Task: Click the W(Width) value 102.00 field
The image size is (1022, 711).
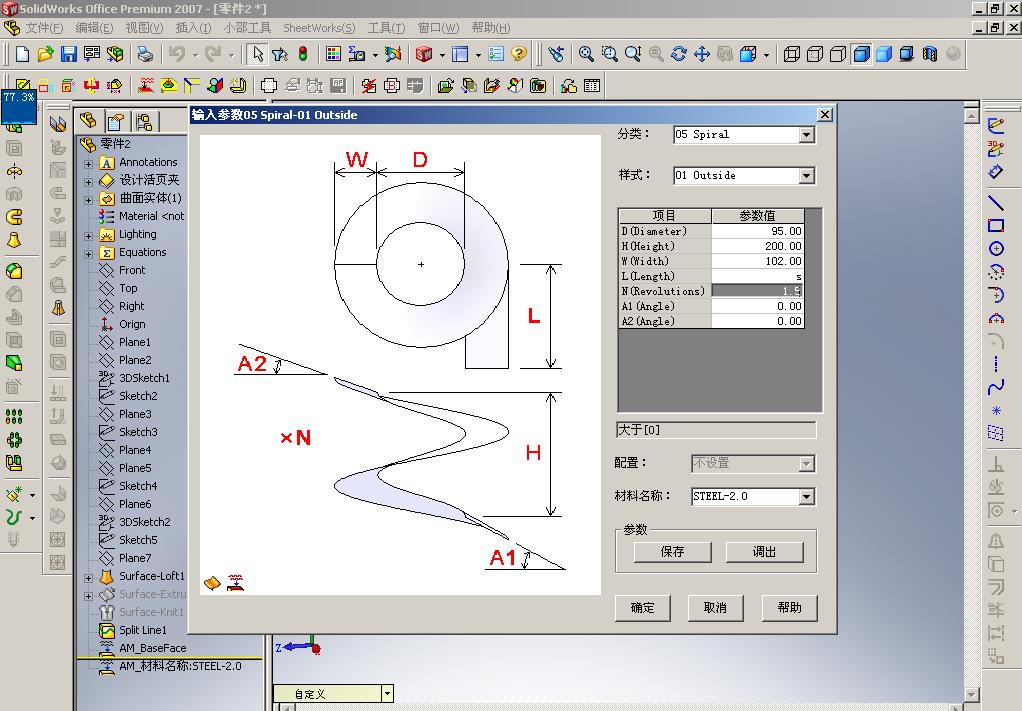Action: tap(757, 261)
